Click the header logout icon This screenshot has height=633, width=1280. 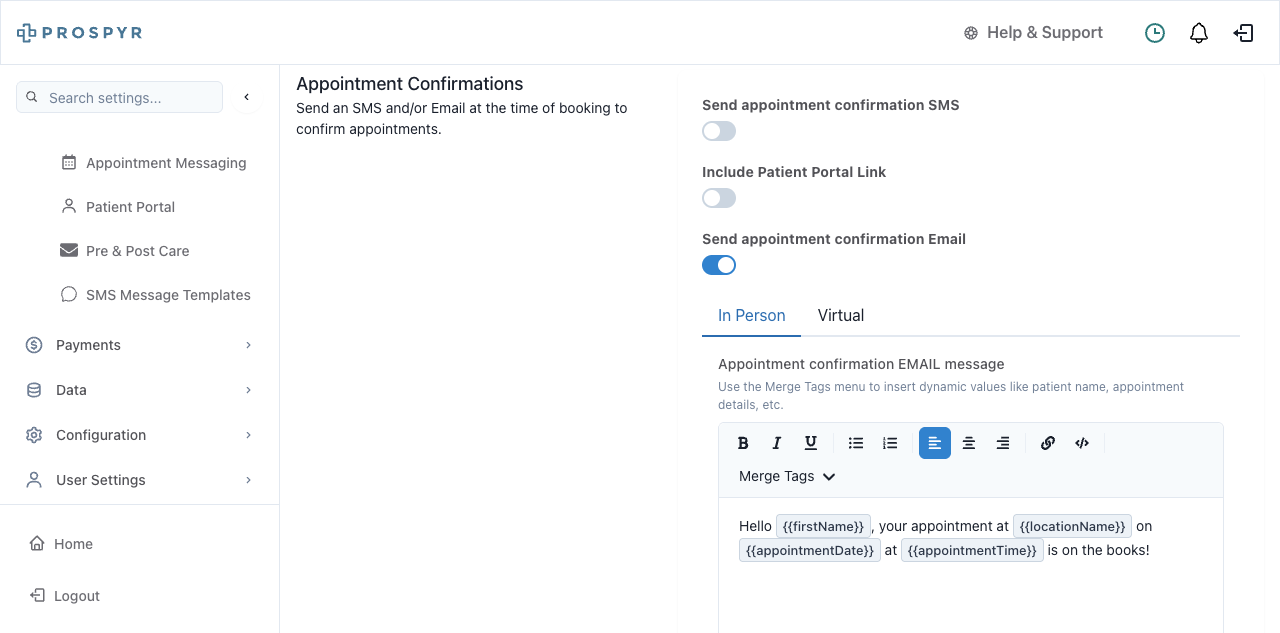1243,33
